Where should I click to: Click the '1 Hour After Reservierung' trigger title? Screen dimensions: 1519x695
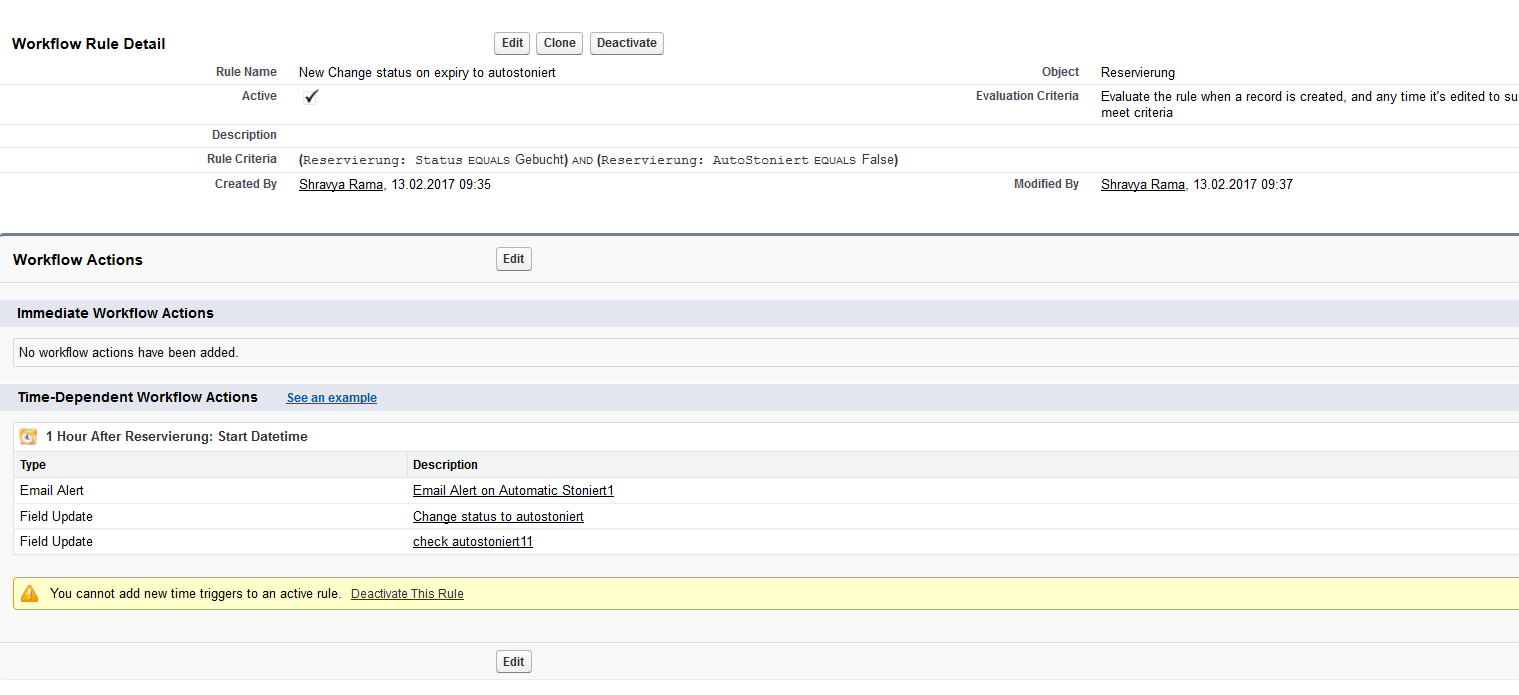(x=177, y=437)
